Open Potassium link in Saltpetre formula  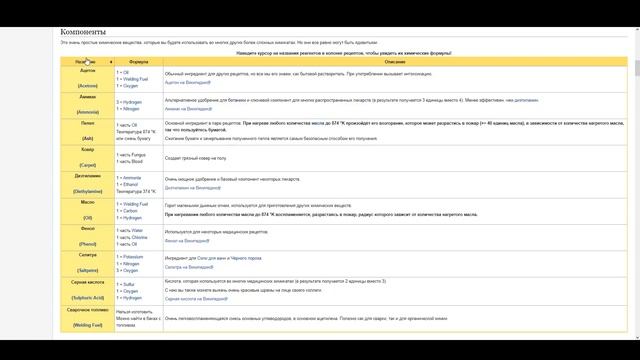pyautogui.click(x=133, y=257)
